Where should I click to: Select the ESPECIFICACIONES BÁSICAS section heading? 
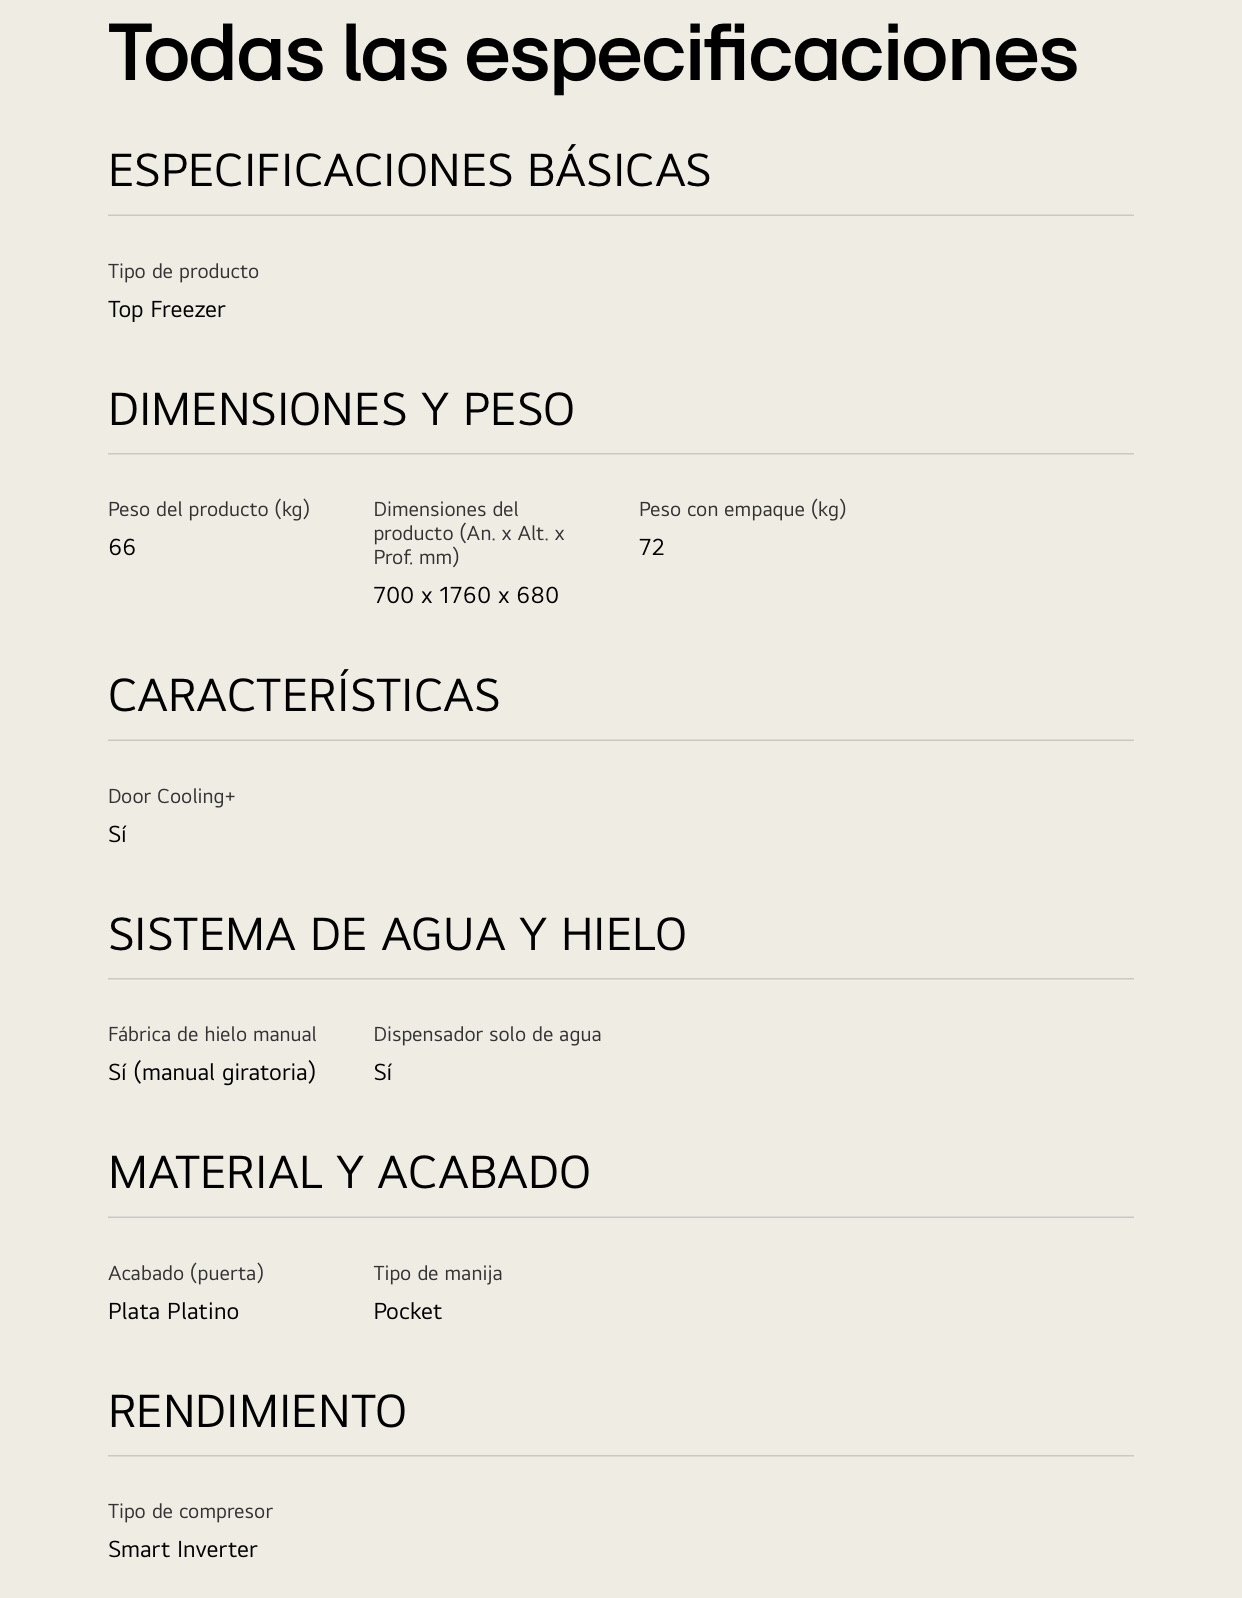[x=409, y=170]
